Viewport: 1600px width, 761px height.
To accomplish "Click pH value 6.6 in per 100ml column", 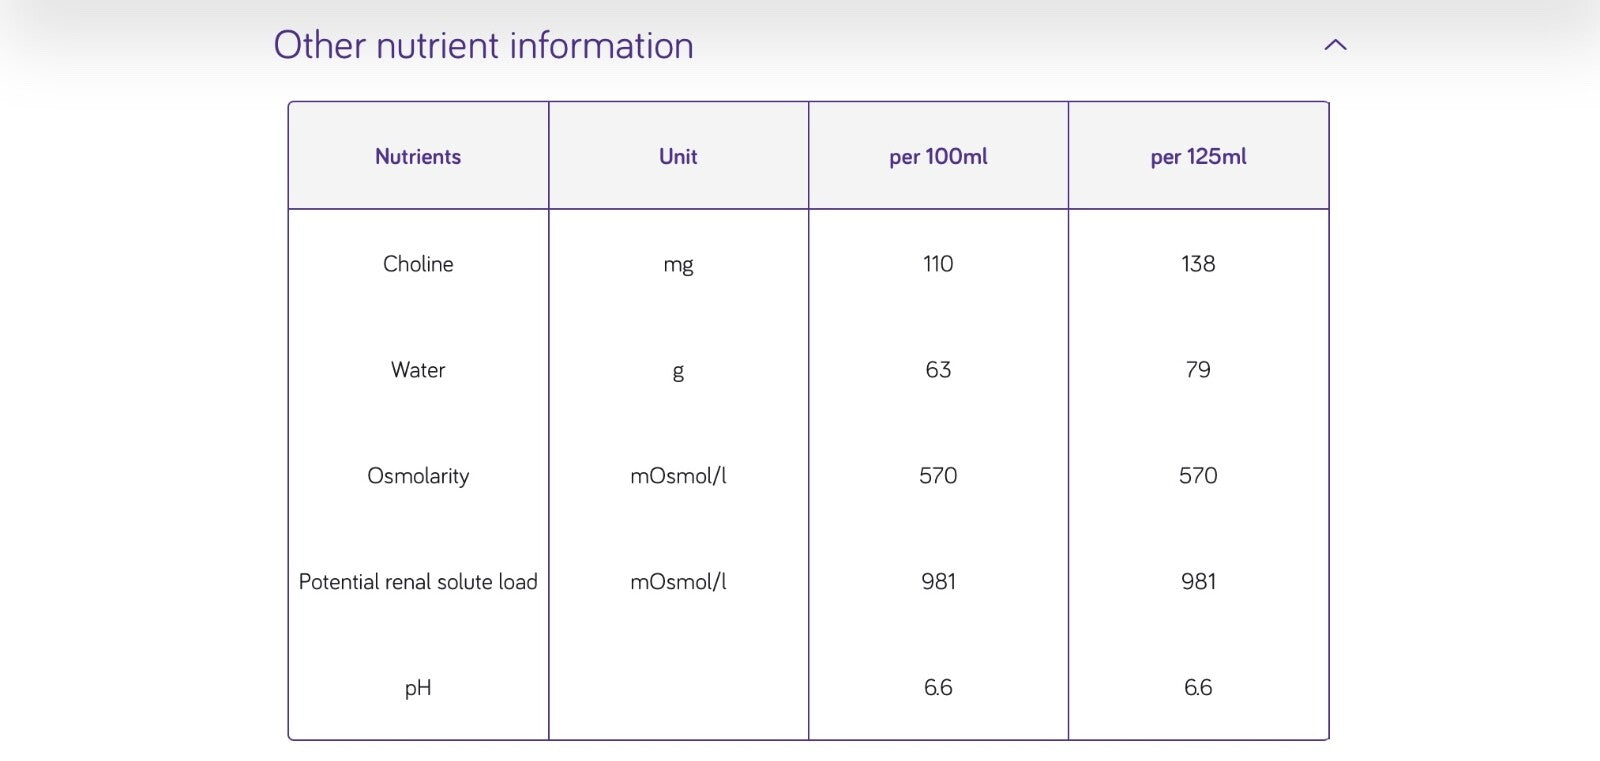I will point(938,688).
